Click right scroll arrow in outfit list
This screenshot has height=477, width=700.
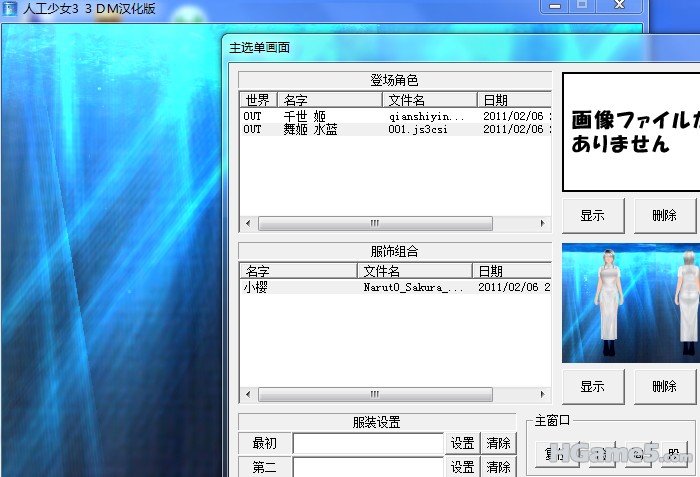[x=543, y=395]
